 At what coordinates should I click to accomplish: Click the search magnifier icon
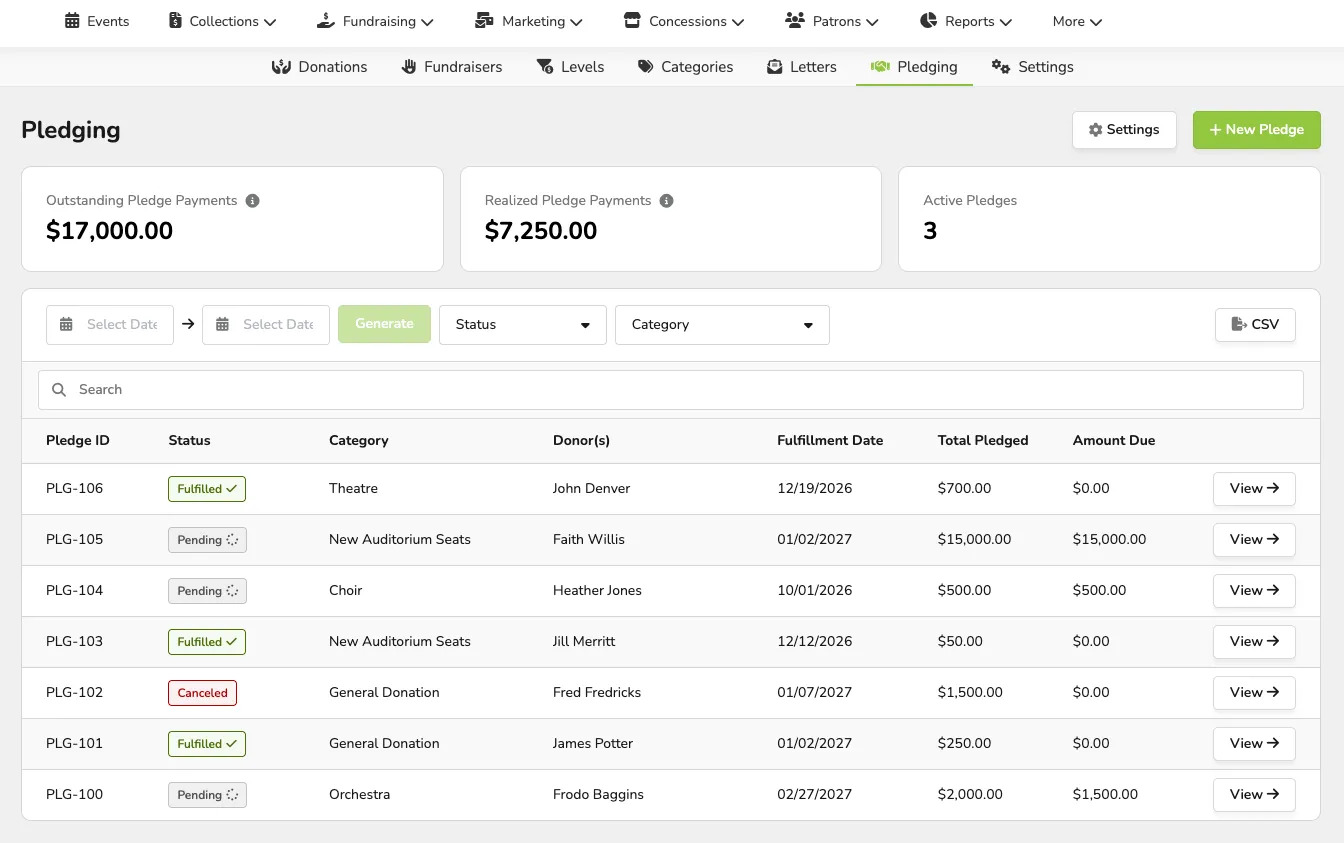(x=59, y=390)
